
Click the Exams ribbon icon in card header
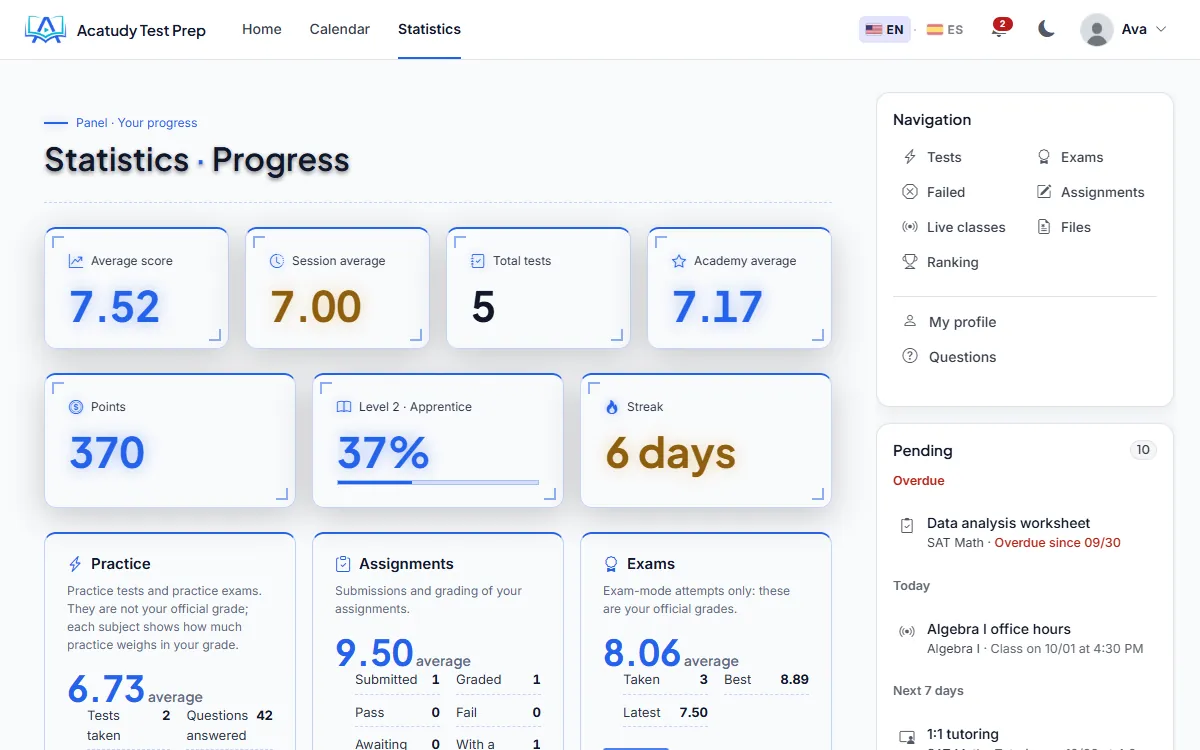pyautogui.click(x=611, y=564)
